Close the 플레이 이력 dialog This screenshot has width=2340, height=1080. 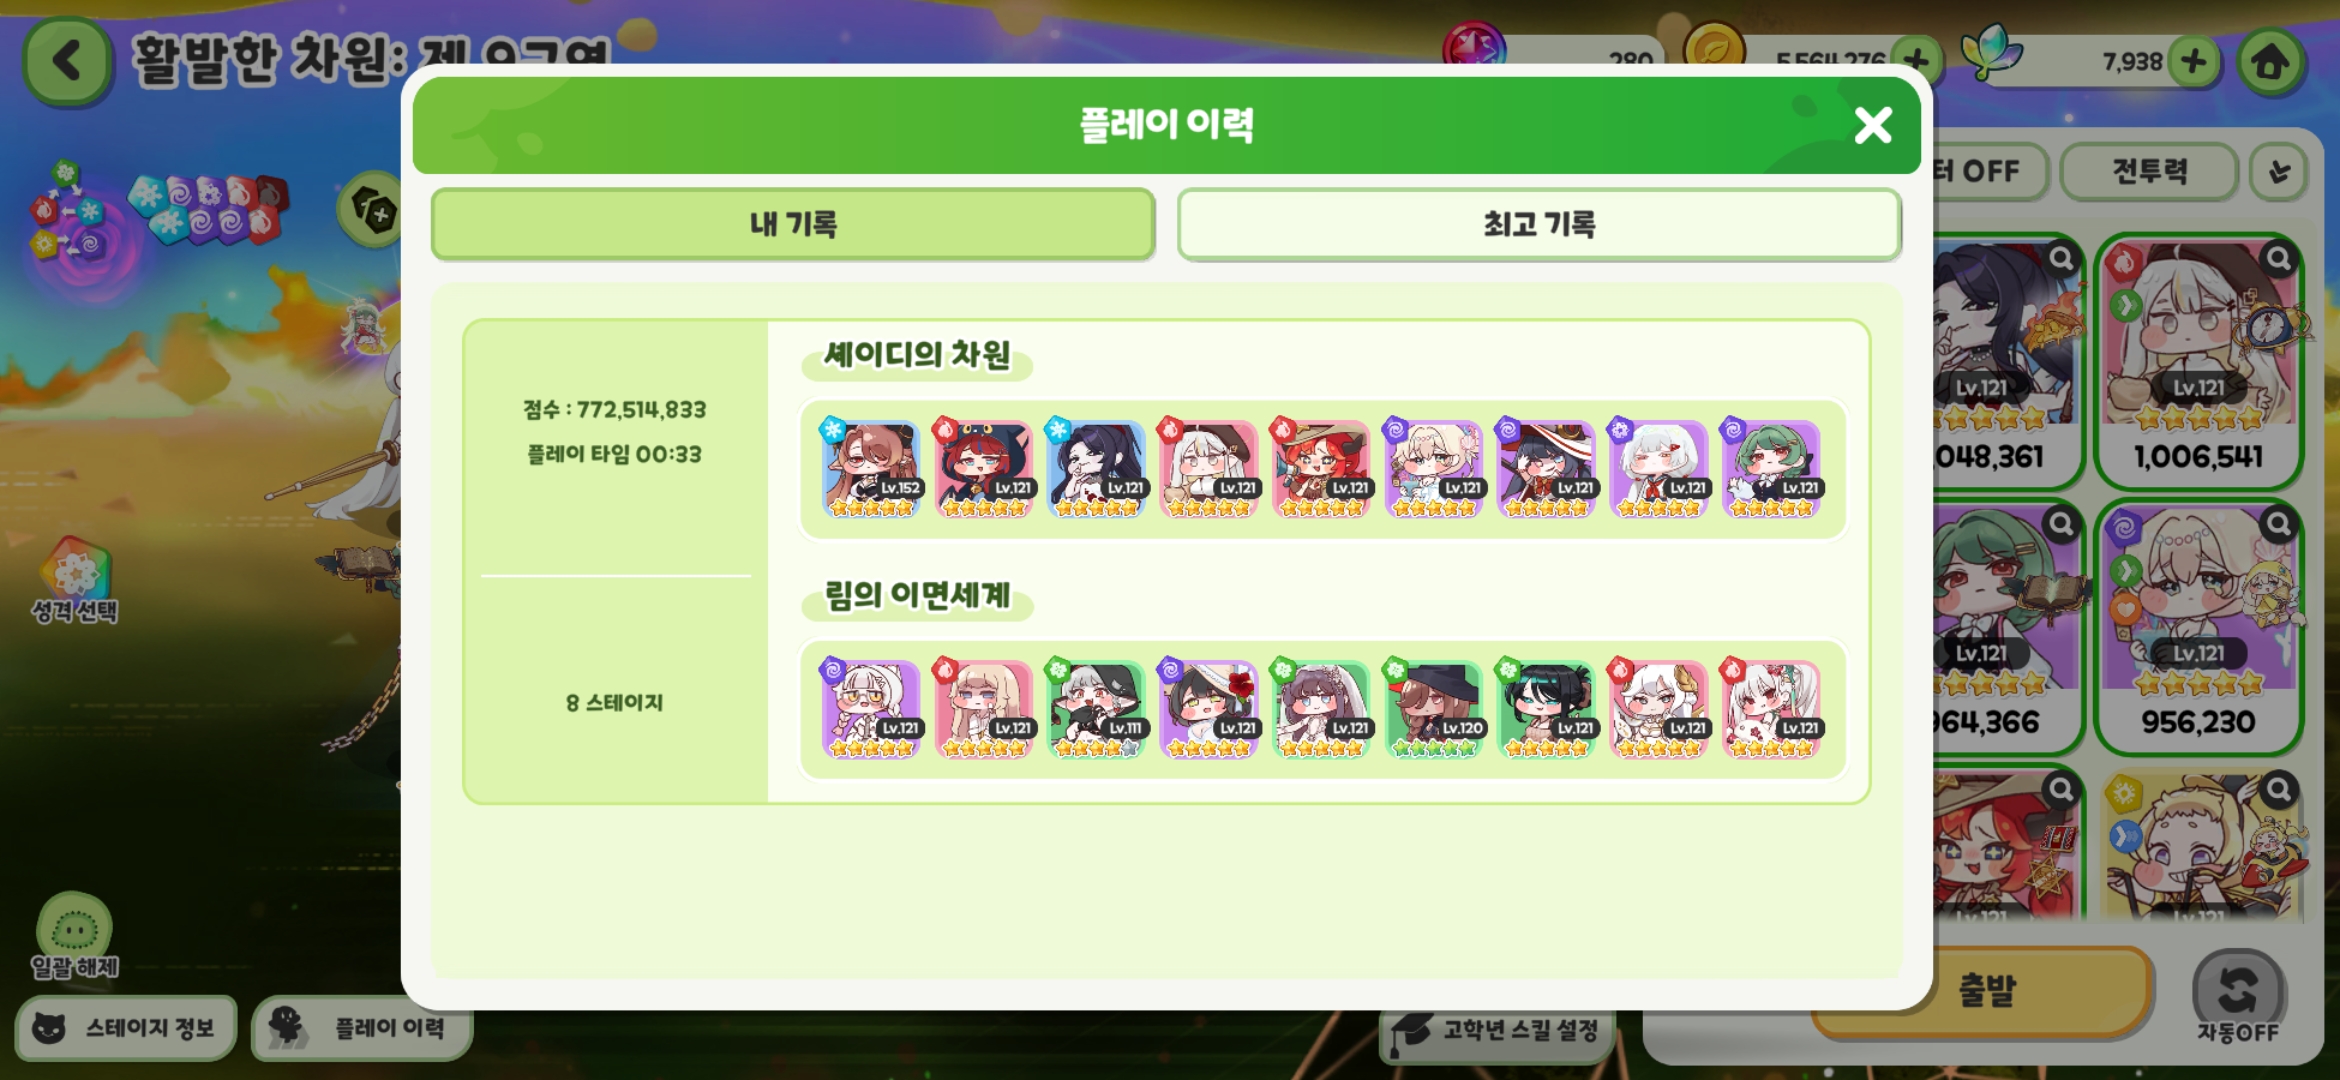point(1873,126)
